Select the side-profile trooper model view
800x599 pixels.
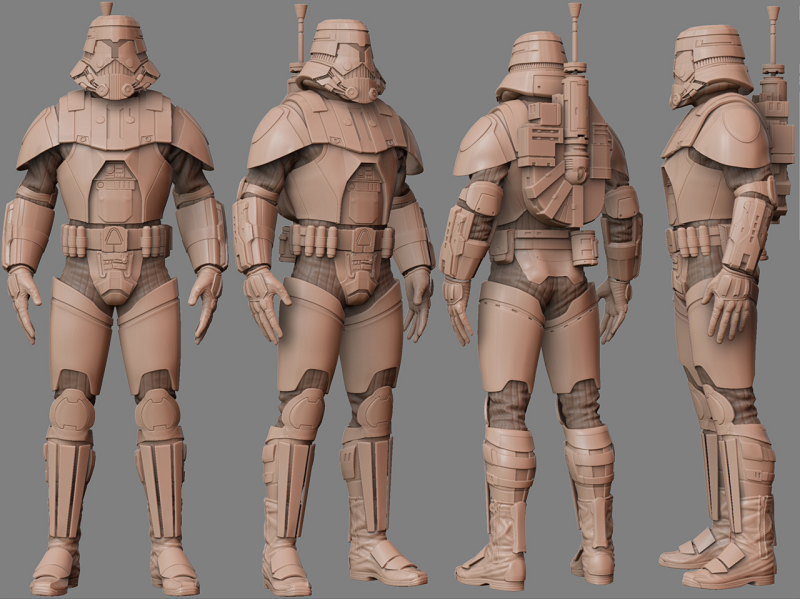727,297
